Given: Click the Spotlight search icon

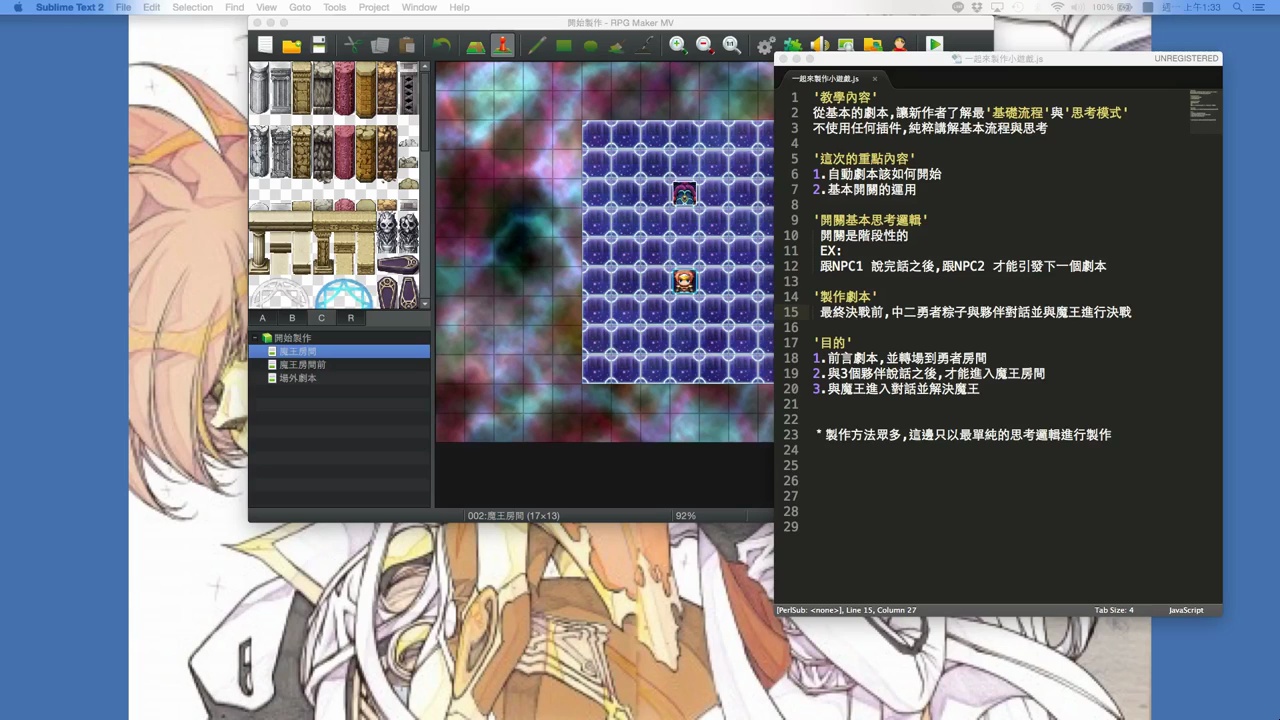Looking at the screenshot, I should click(x=1239, y=7).
